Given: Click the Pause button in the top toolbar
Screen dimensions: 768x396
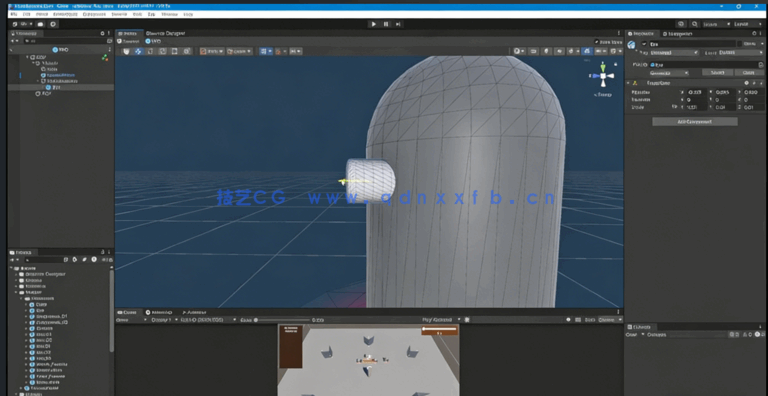Looking at the screenshot, I should (x=386, y=24).
